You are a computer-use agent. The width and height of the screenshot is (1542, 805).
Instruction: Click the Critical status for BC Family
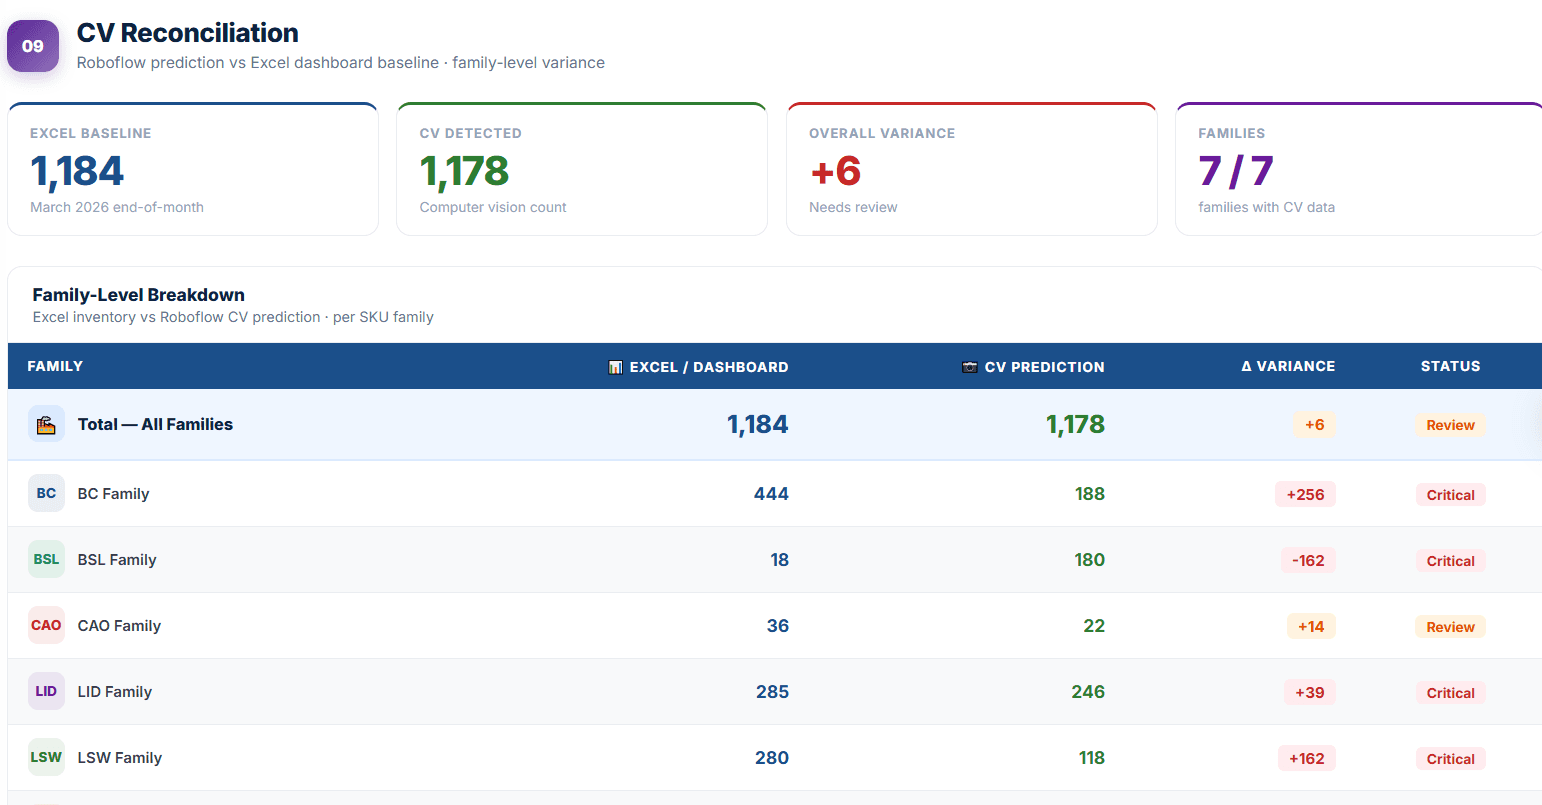(x=1451, y=495)
